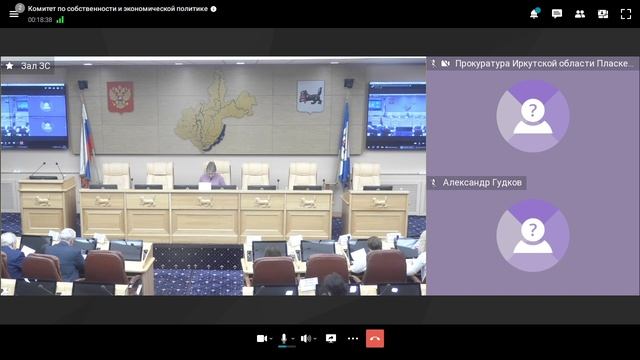This screenshot has width=640, height=360.
Task: Show the participants list
Action: (x=580, y=14)
